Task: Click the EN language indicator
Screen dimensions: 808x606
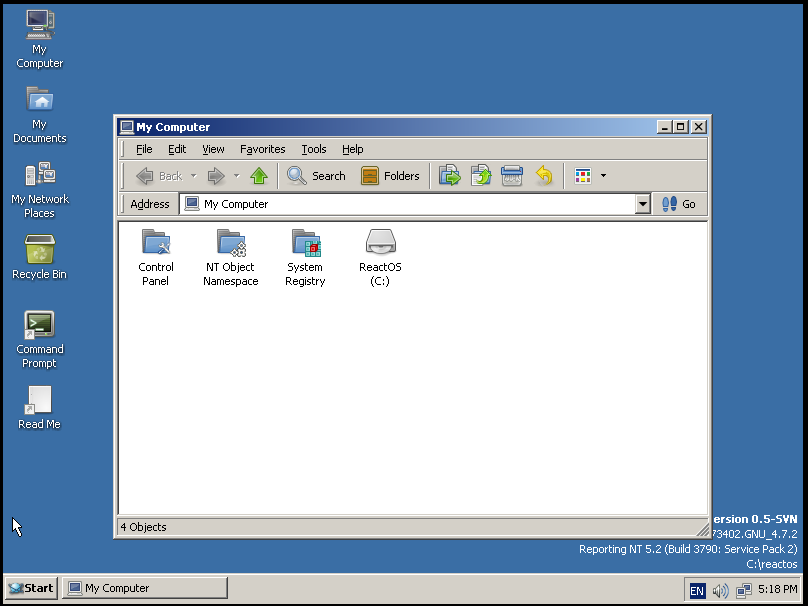Action: point(697,591)
